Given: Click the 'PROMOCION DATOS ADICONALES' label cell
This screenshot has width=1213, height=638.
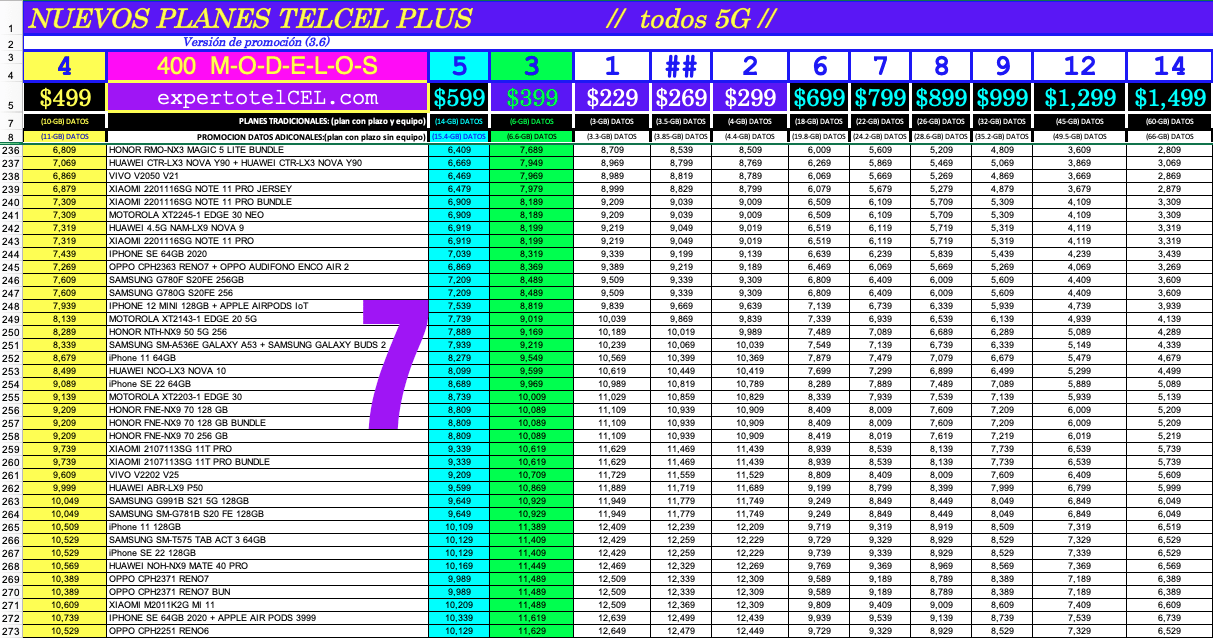Looking at the screenshot, I should [267, 136].
